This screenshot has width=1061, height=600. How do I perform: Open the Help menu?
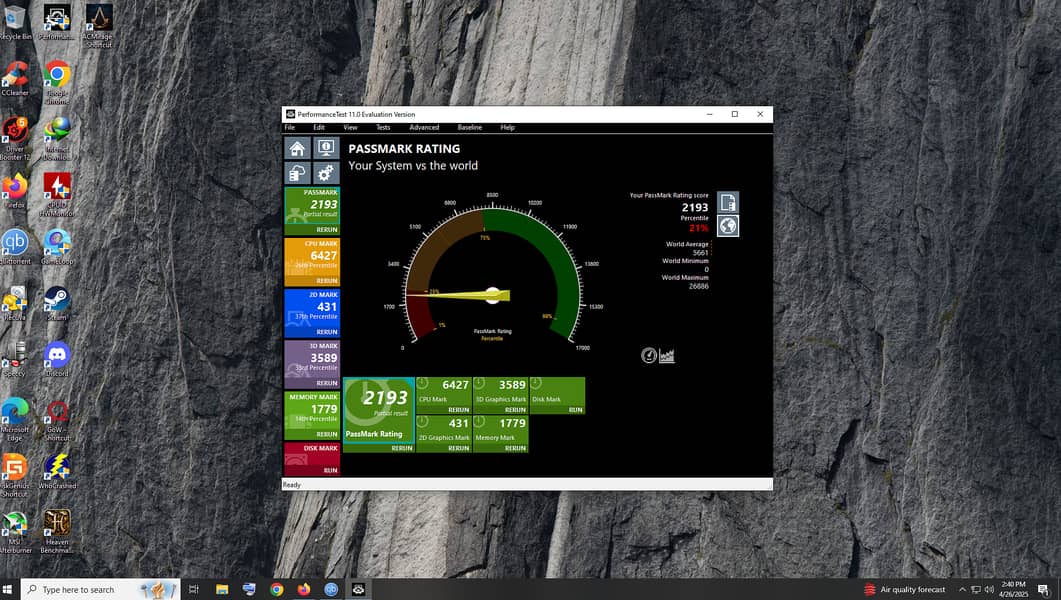[507, 127]
